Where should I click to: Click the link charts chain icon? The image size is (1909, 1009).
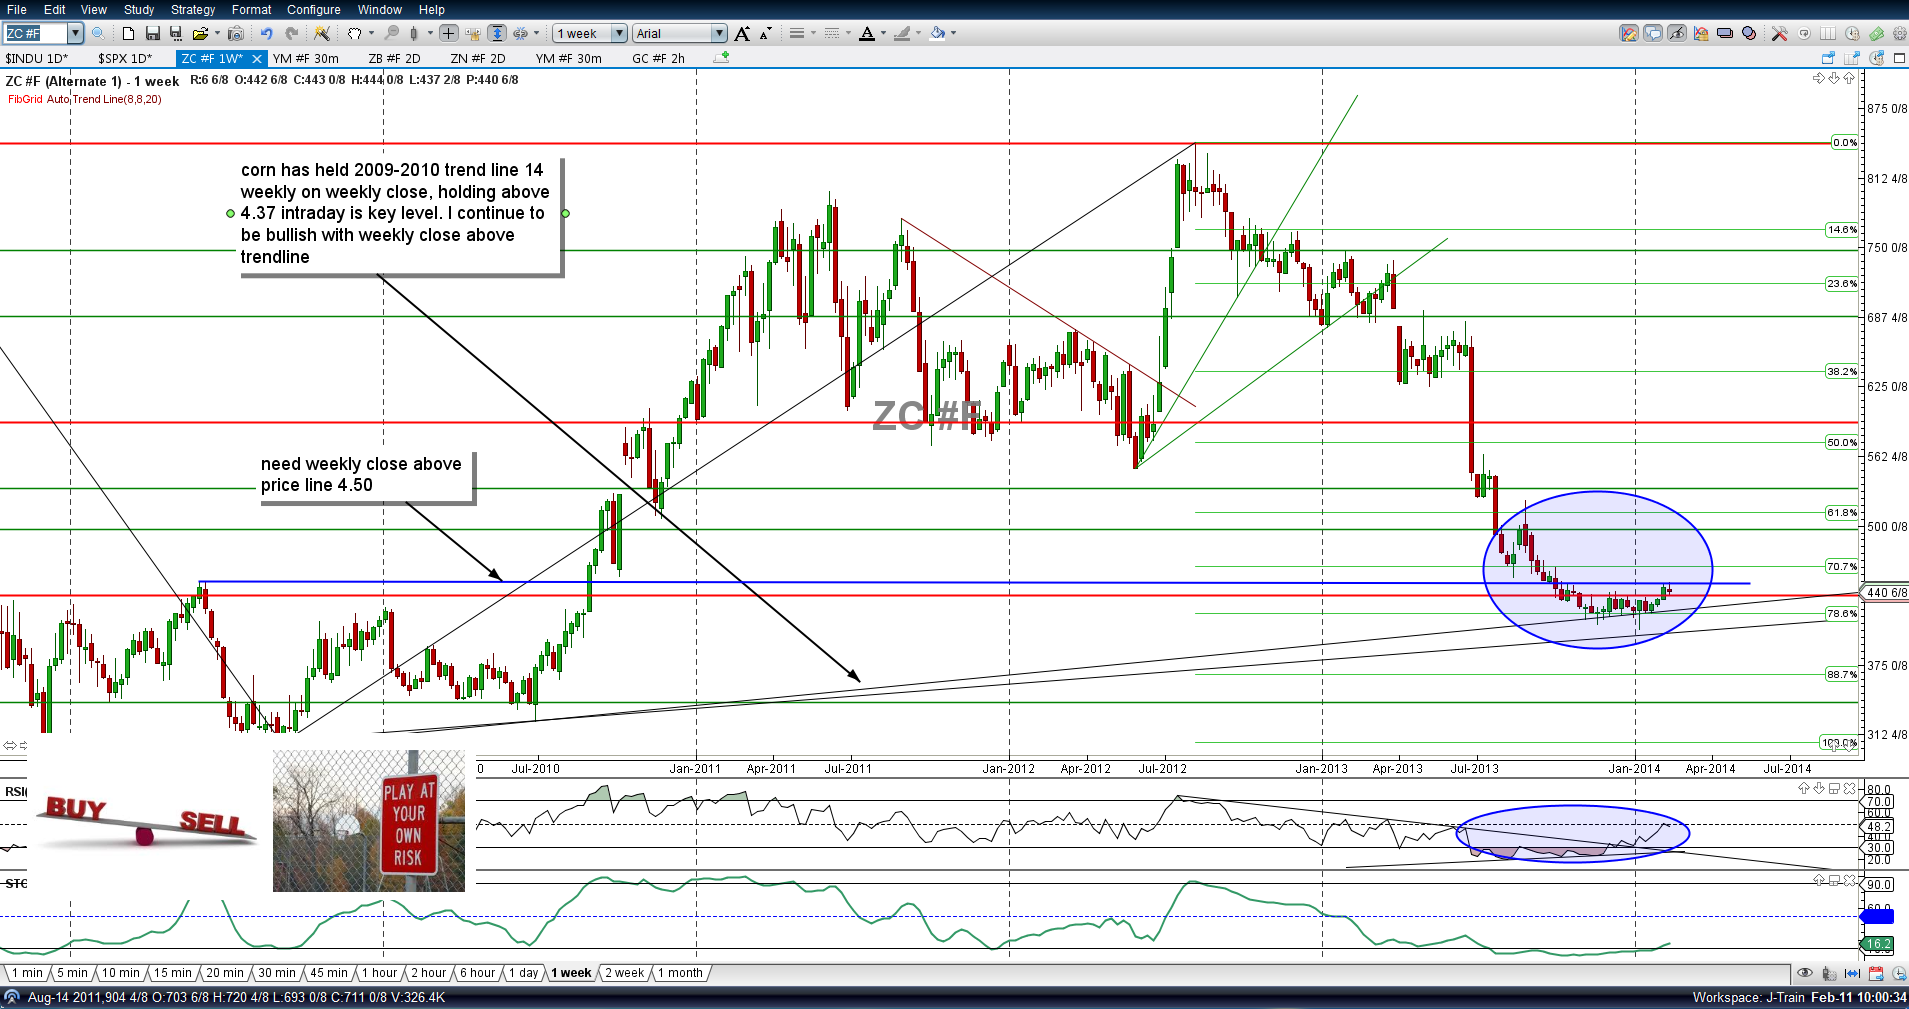pyautogui.click(x=520, y=33)
